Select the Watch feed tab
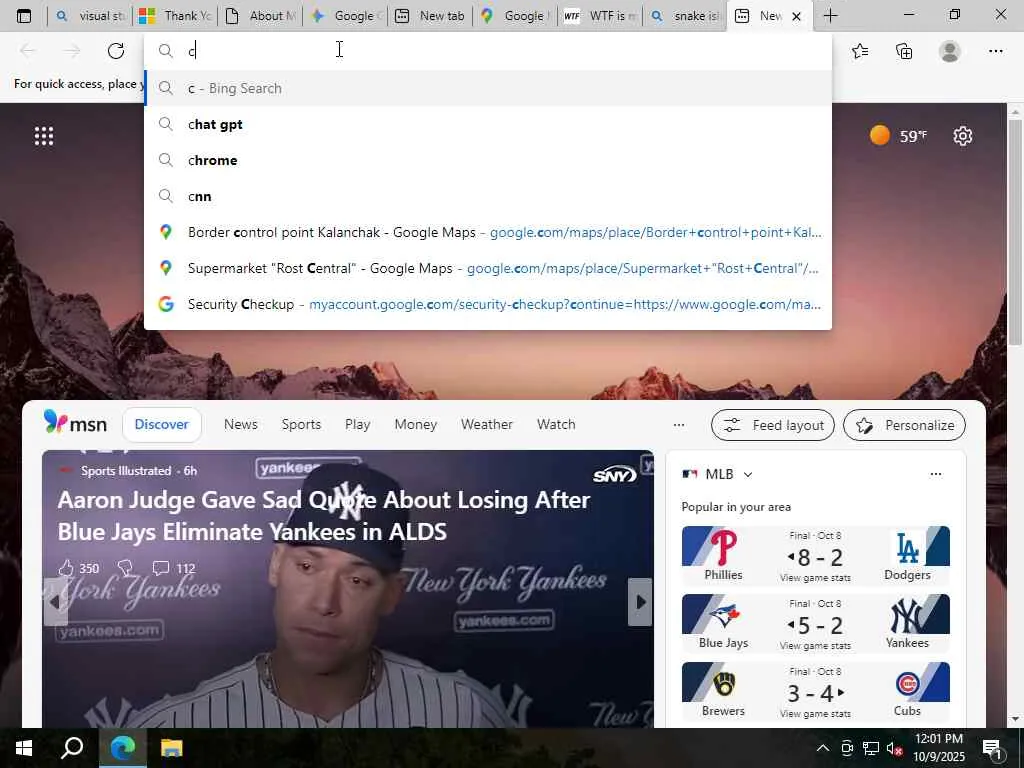 tap(556, 424)
